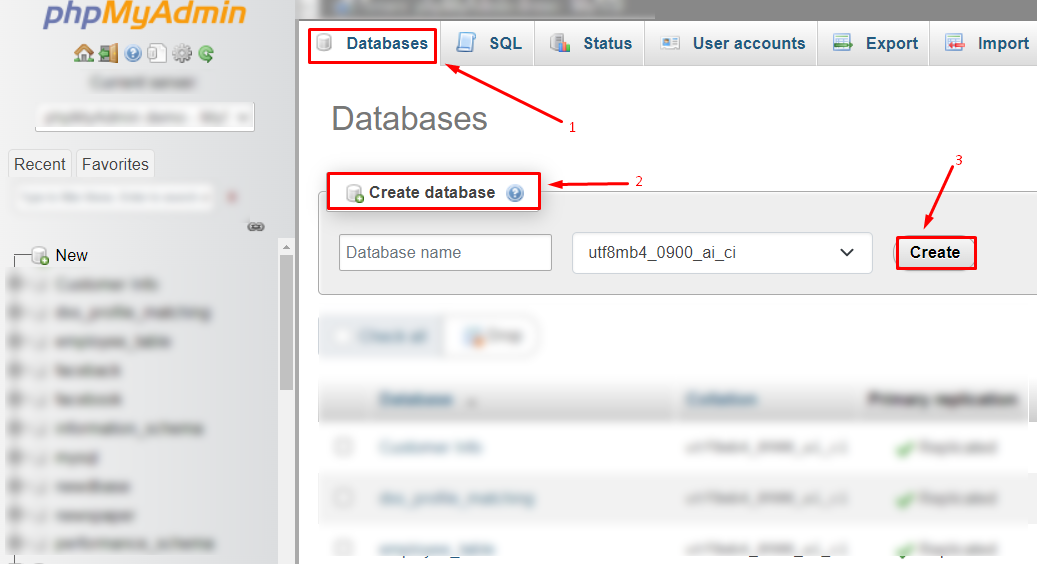Click the Database name input field
Image resolution: width=1037 pixels, height=564 pixels.
coord(445,253)
